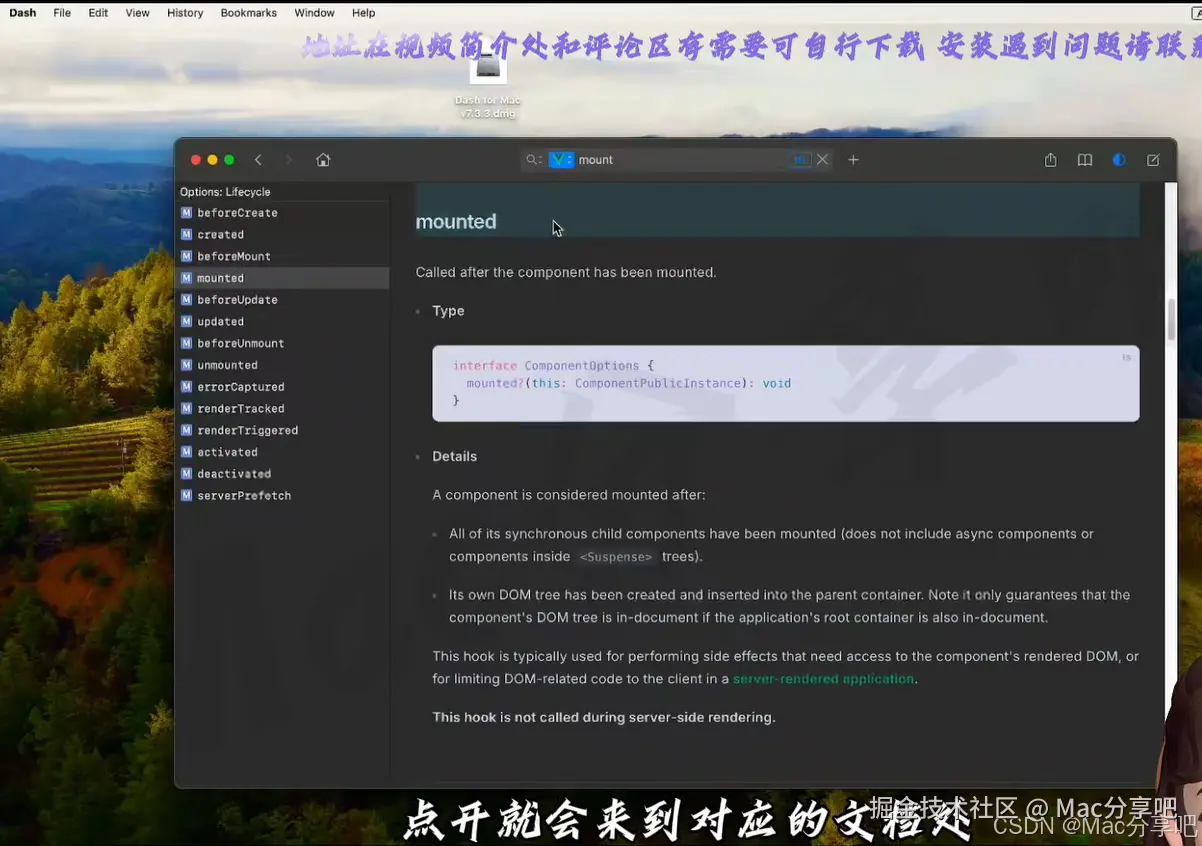
Task: Click the magnifying glass search icon
Action: (533, 159)
